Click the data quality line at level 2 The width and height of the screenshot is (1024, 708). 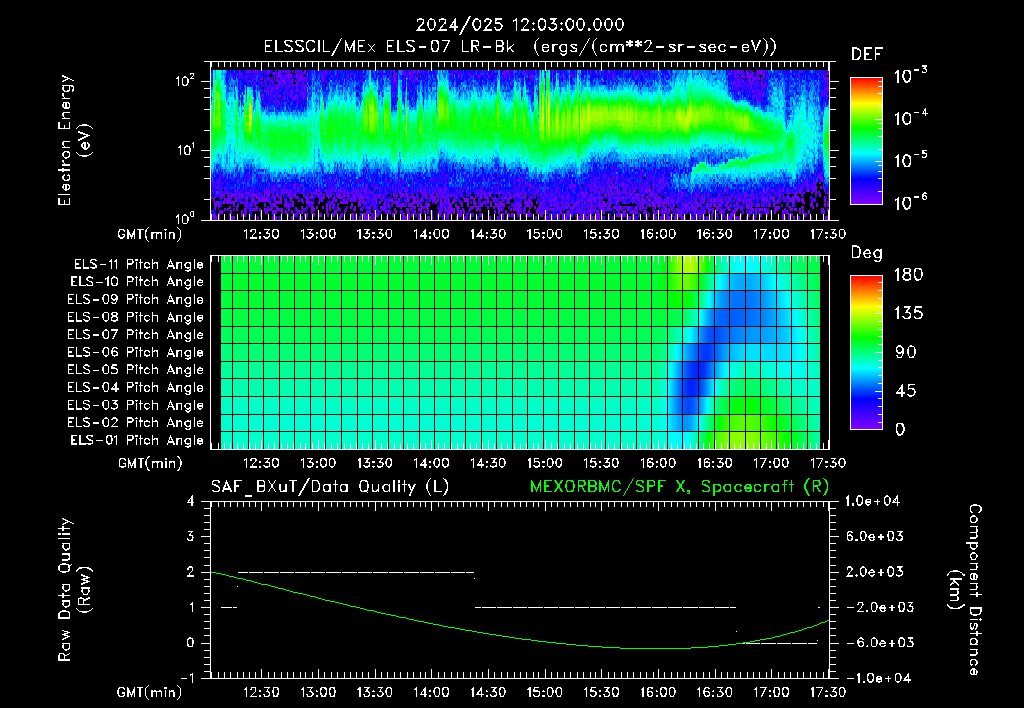click(356, 573)
